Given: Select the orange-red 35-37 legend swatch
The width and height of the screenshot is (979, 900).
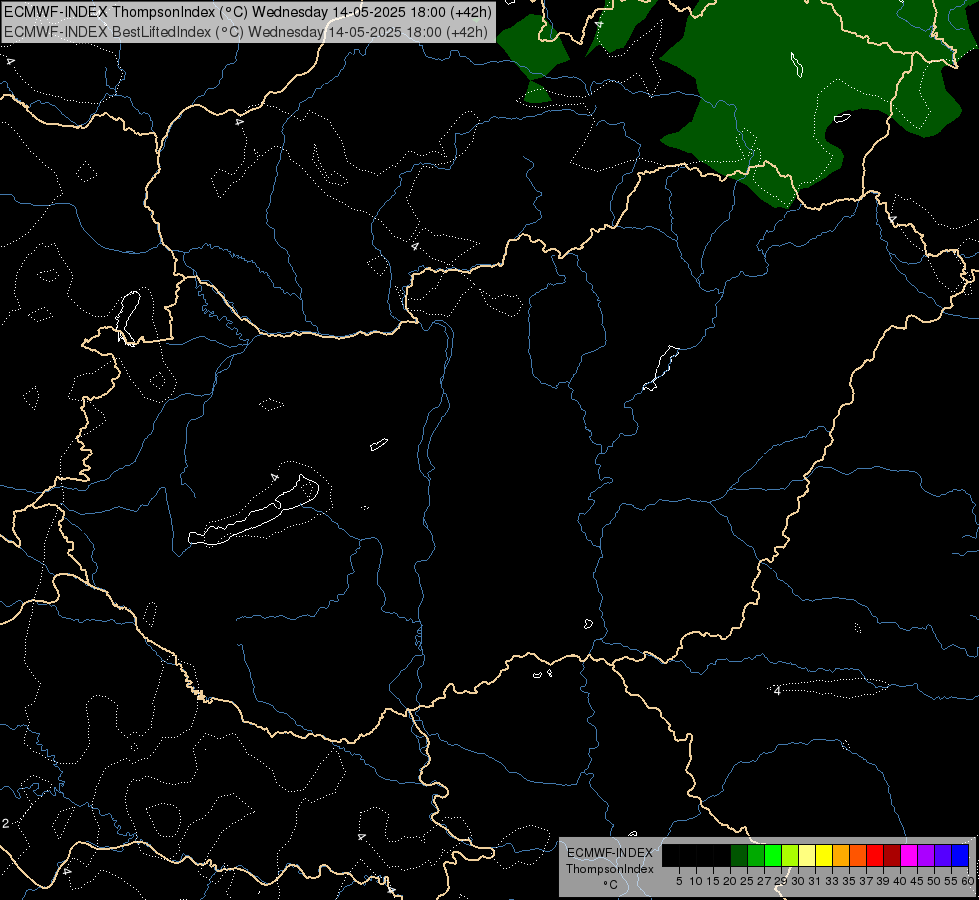Looking at the screenshot, I should click(858, 855).
